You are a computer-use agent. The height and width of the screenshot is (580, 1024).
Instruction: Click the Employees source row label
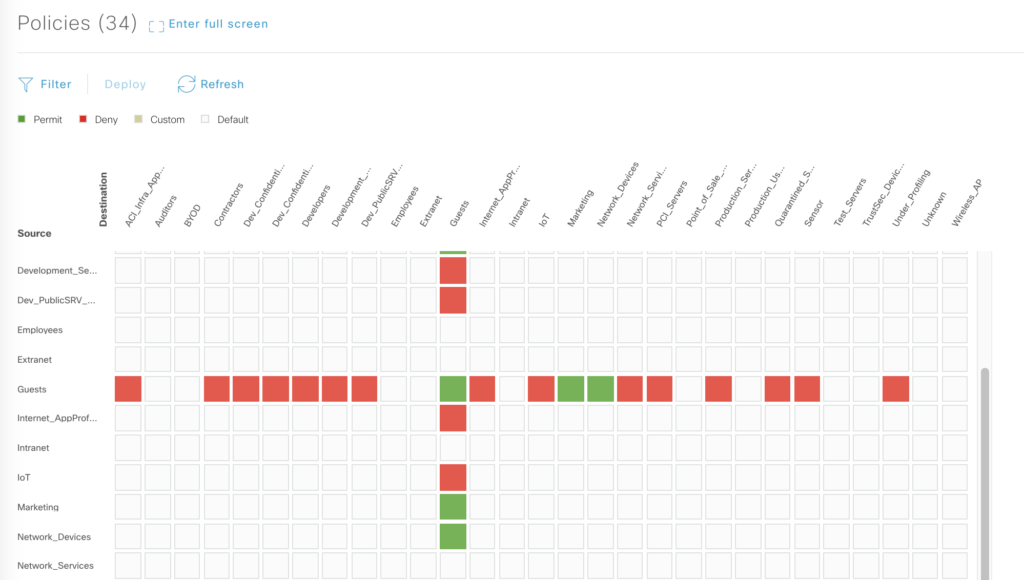pos(40,330)
